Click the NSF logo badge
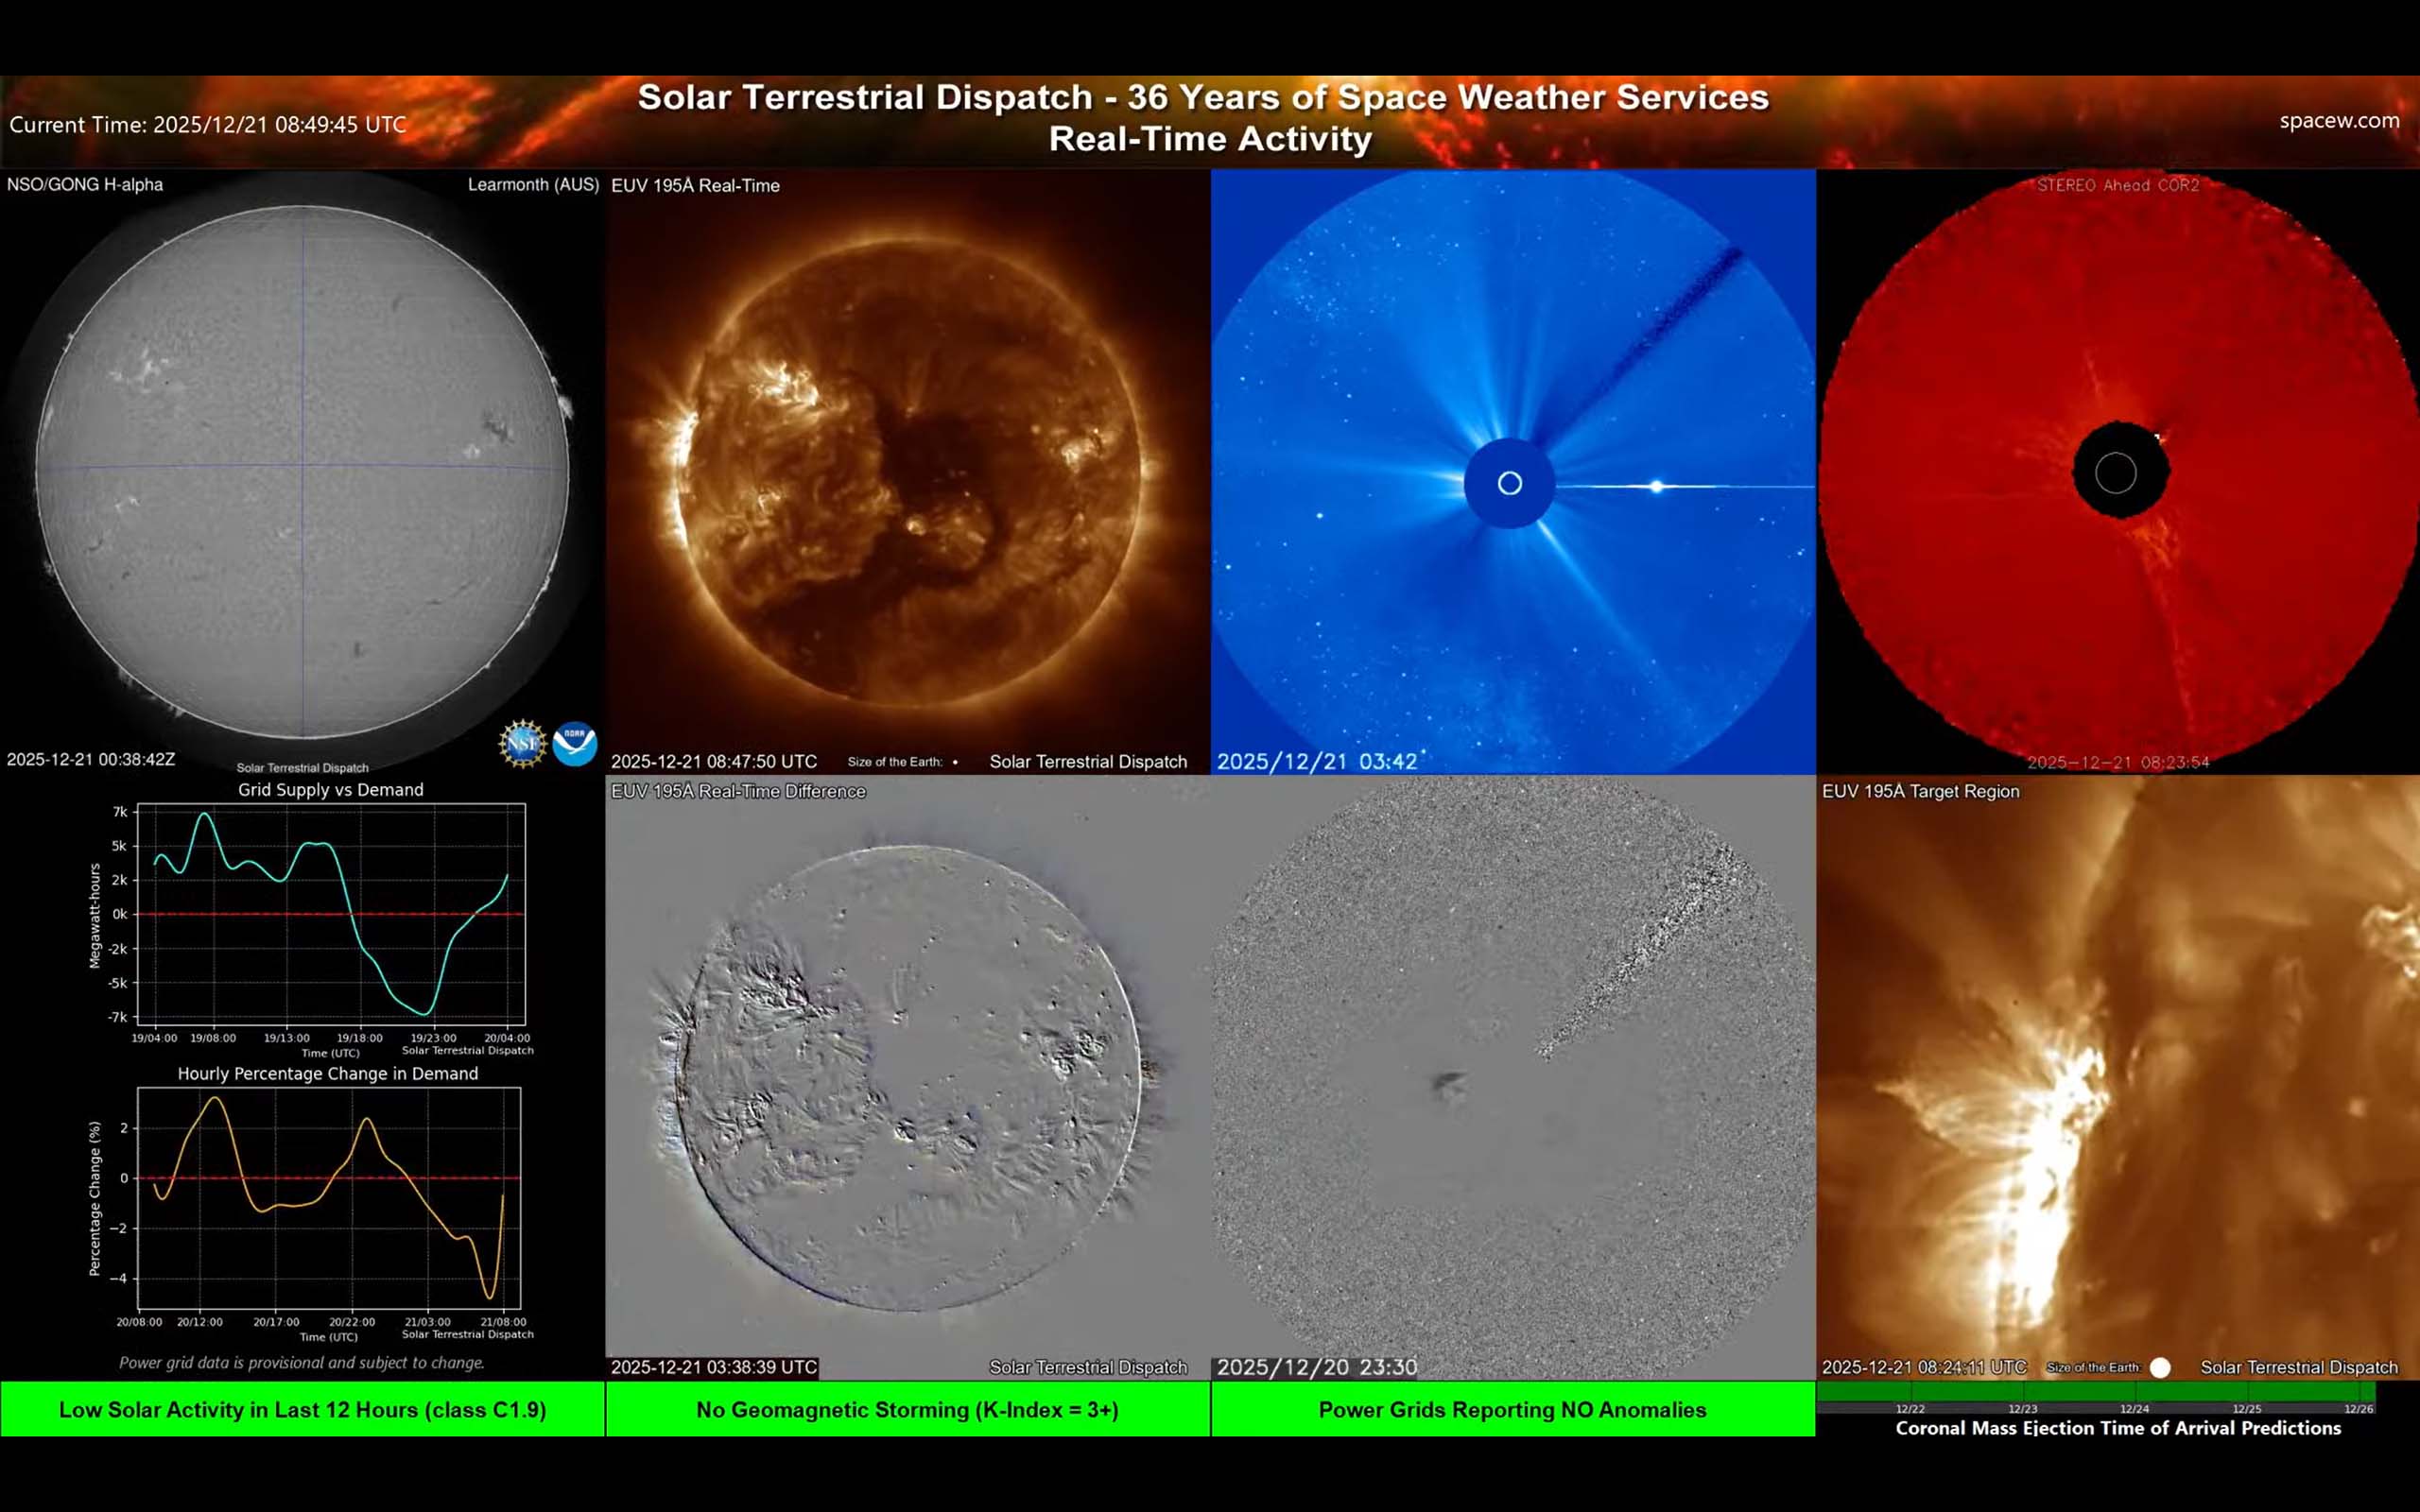 tap(522, 744)
